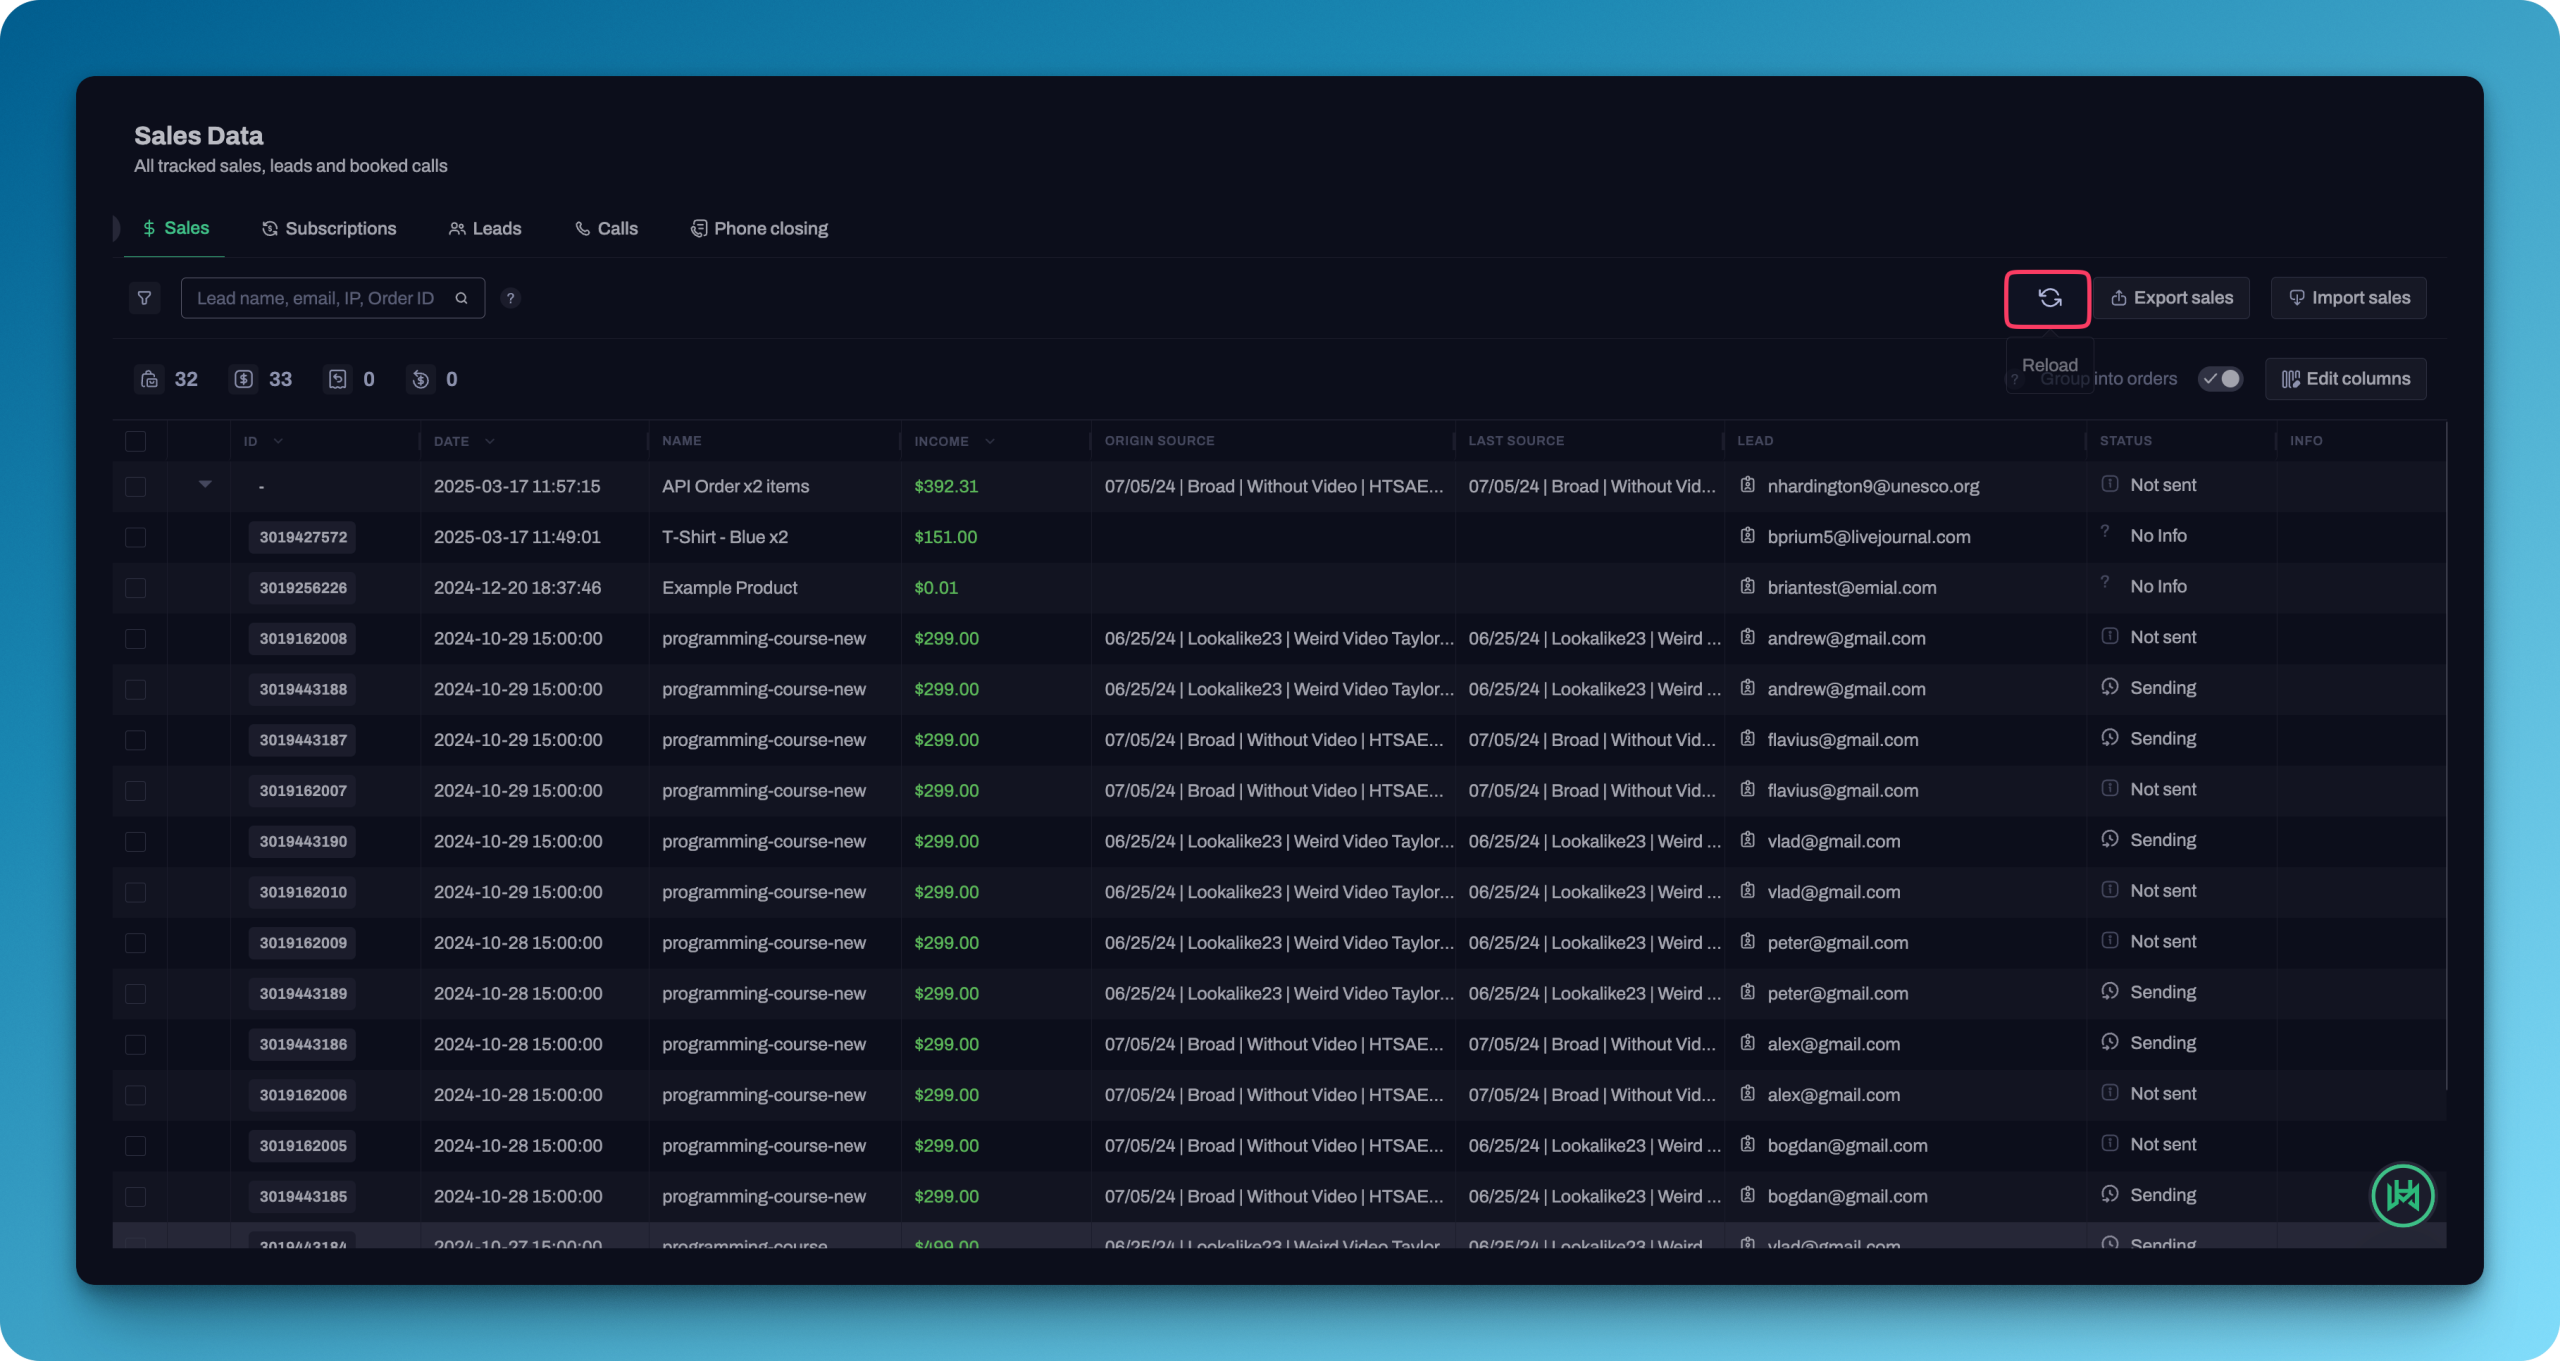Sort by the Date column arrow

pos(490,441)
